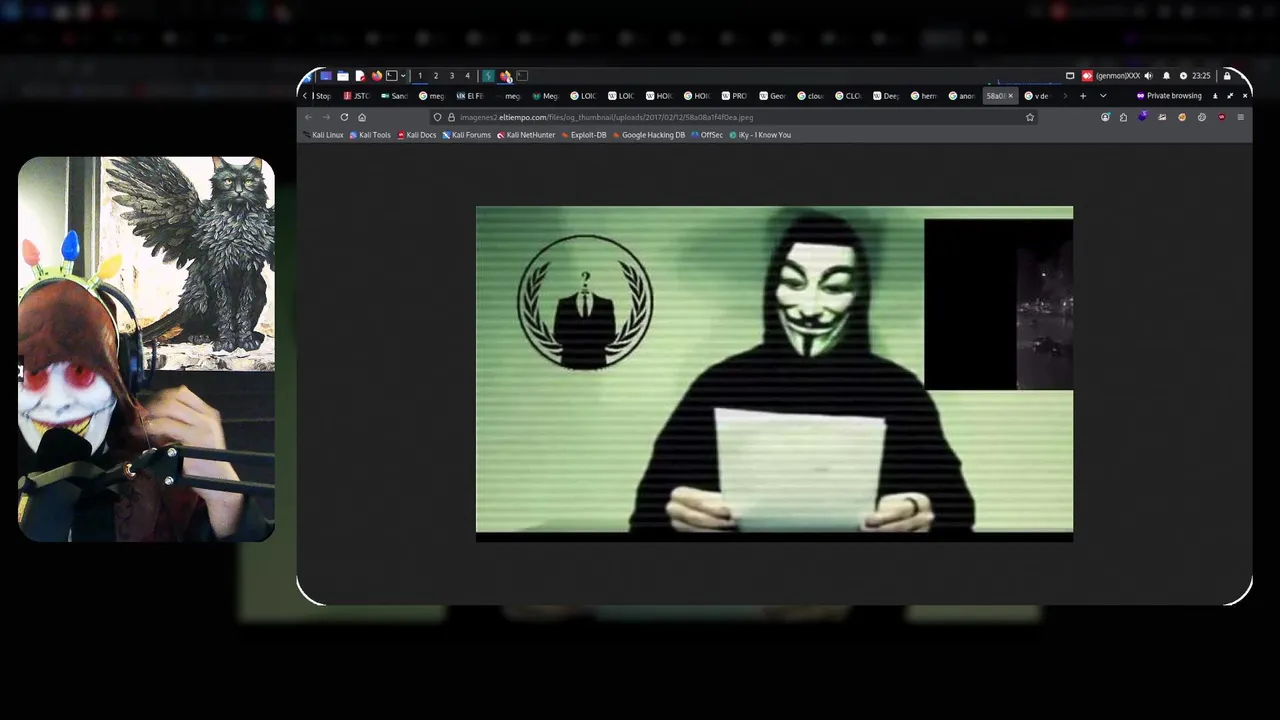Switch to the Wikipedia LOIC tab
This screenshot has height=720, width=1280.
pyautogui.click(x=621, y=96)
